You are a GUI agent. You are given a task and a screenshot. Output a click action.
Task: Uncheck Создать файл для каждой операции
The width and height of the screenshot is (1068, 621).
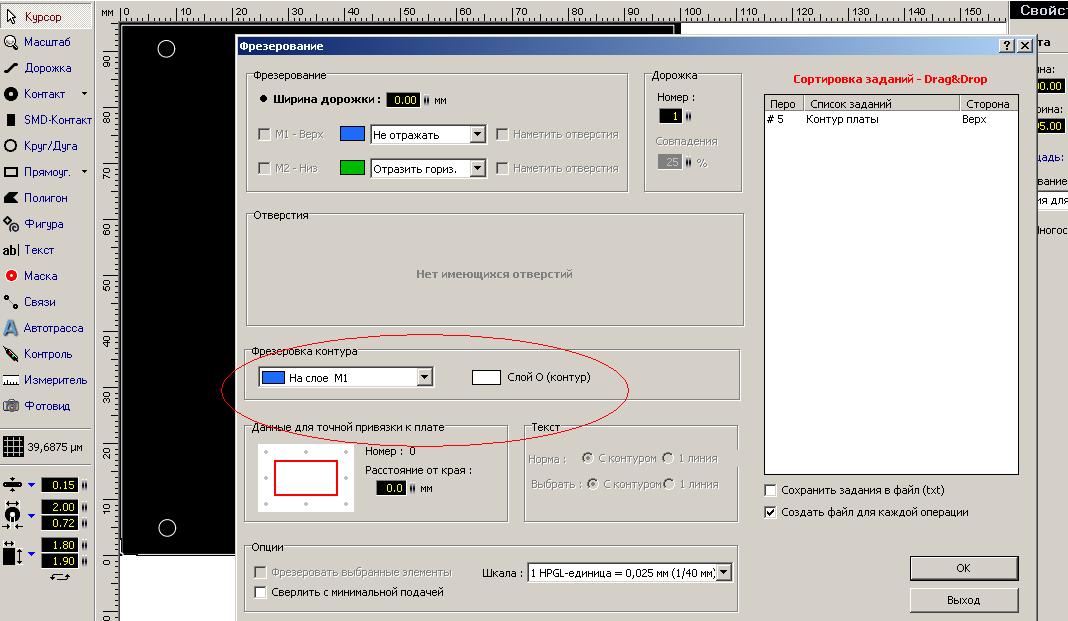tap(770, 512)
